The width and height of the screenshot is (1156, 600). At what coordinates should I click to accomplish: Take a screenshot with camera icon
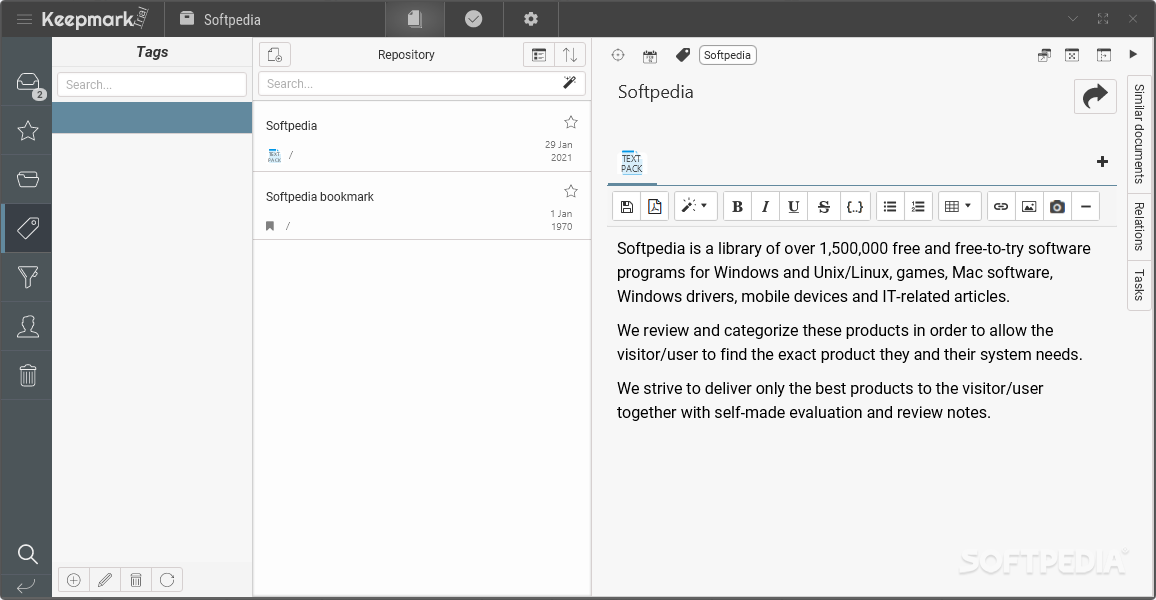pyautogui.click(x=1057, y=206)
